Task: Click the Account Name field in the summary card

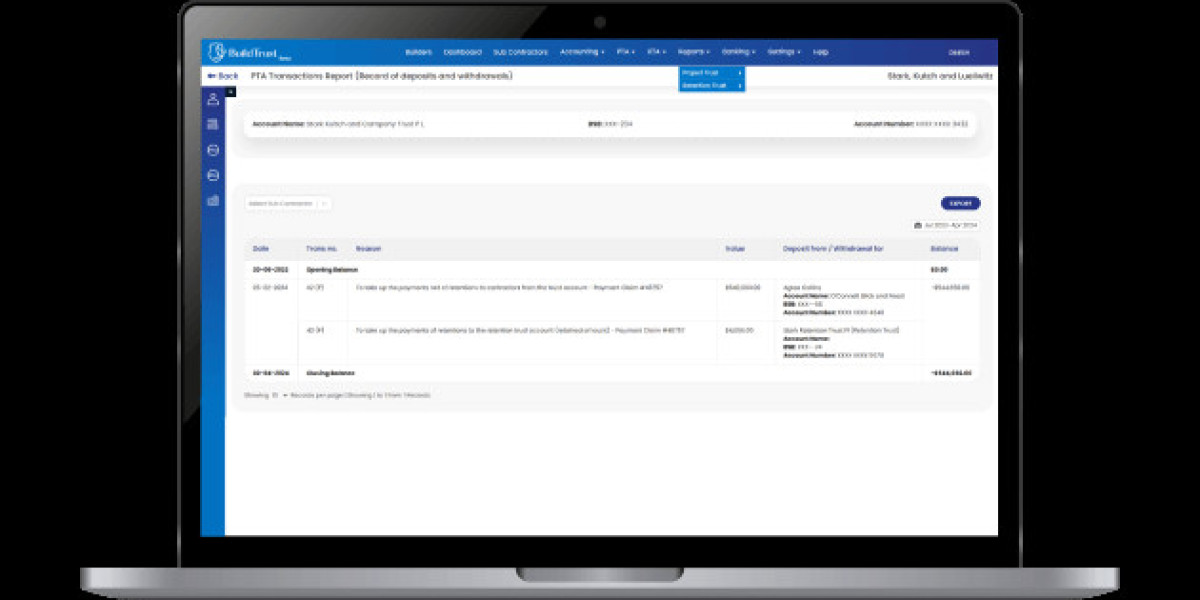Action: [x=339, y=124]
